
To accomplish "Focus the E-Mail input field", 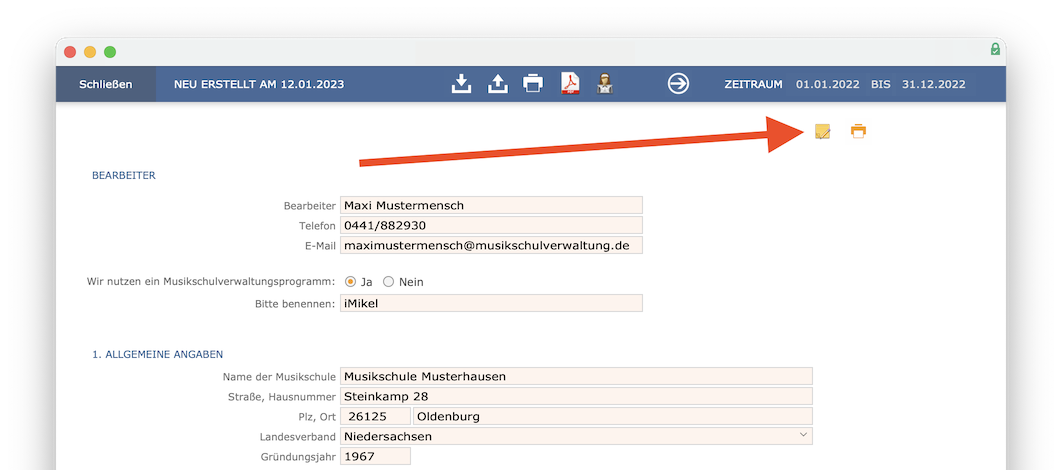I will click(x=491, y=245).
